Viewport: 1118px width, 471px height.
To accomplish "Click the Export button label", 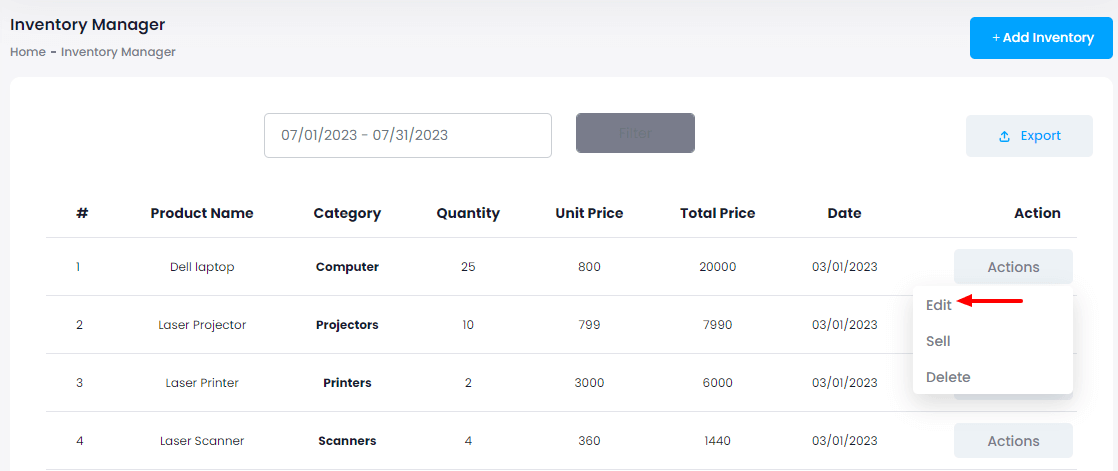I will click(x=1040, y=136).
